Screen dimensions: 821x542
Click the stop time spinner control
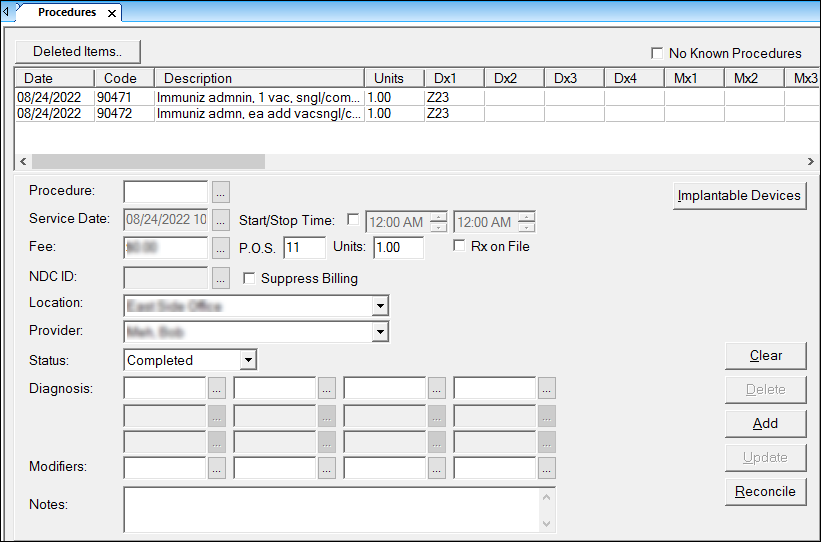click(x=526, y=222)
